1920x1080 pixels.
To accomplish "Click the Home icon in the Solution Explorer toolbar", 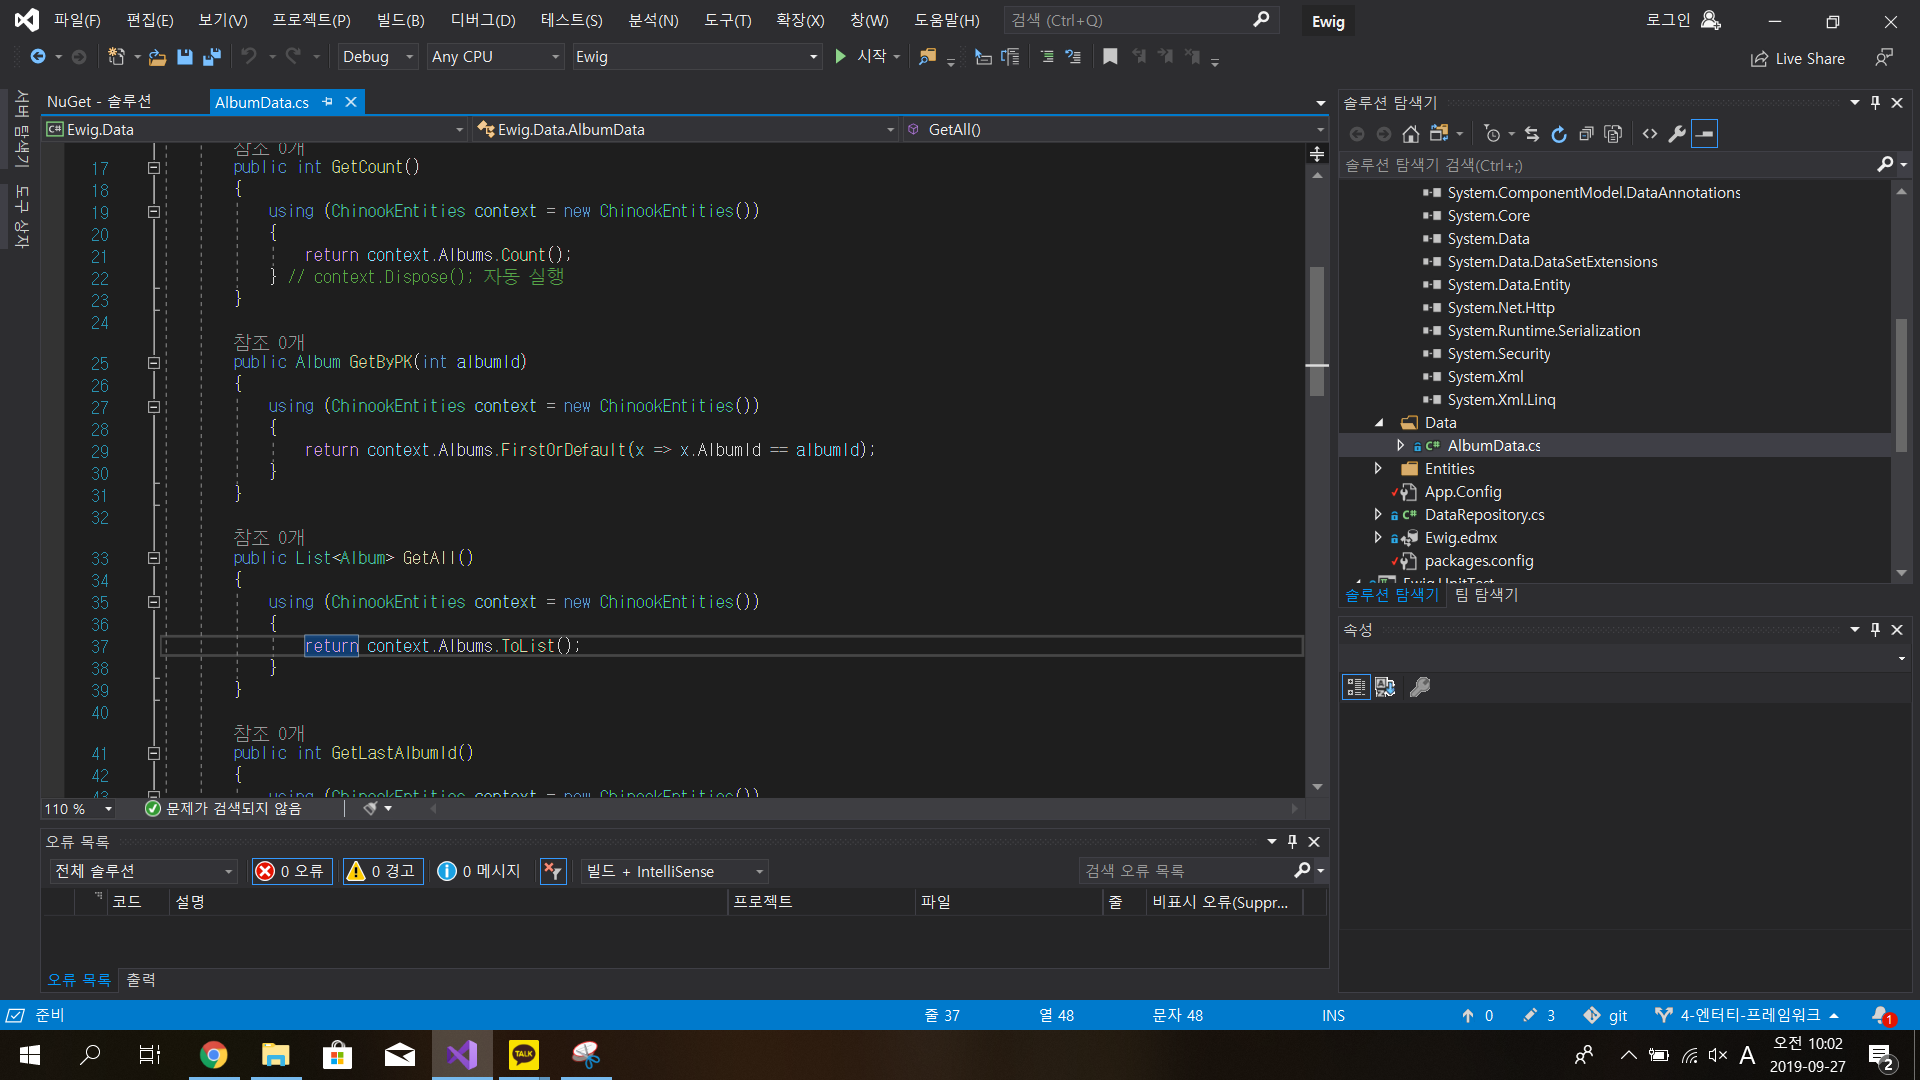I will point(1410,134).
